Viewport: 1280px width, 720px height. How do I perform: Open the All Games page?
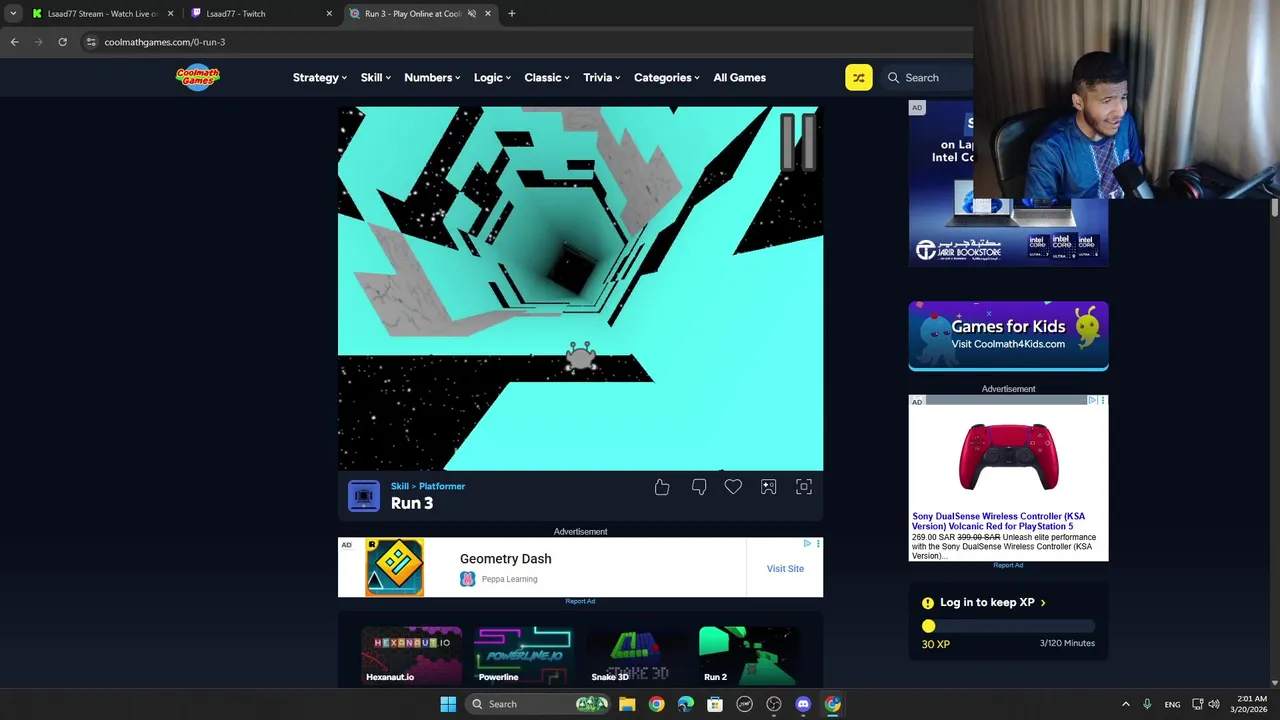pos(740,77)
